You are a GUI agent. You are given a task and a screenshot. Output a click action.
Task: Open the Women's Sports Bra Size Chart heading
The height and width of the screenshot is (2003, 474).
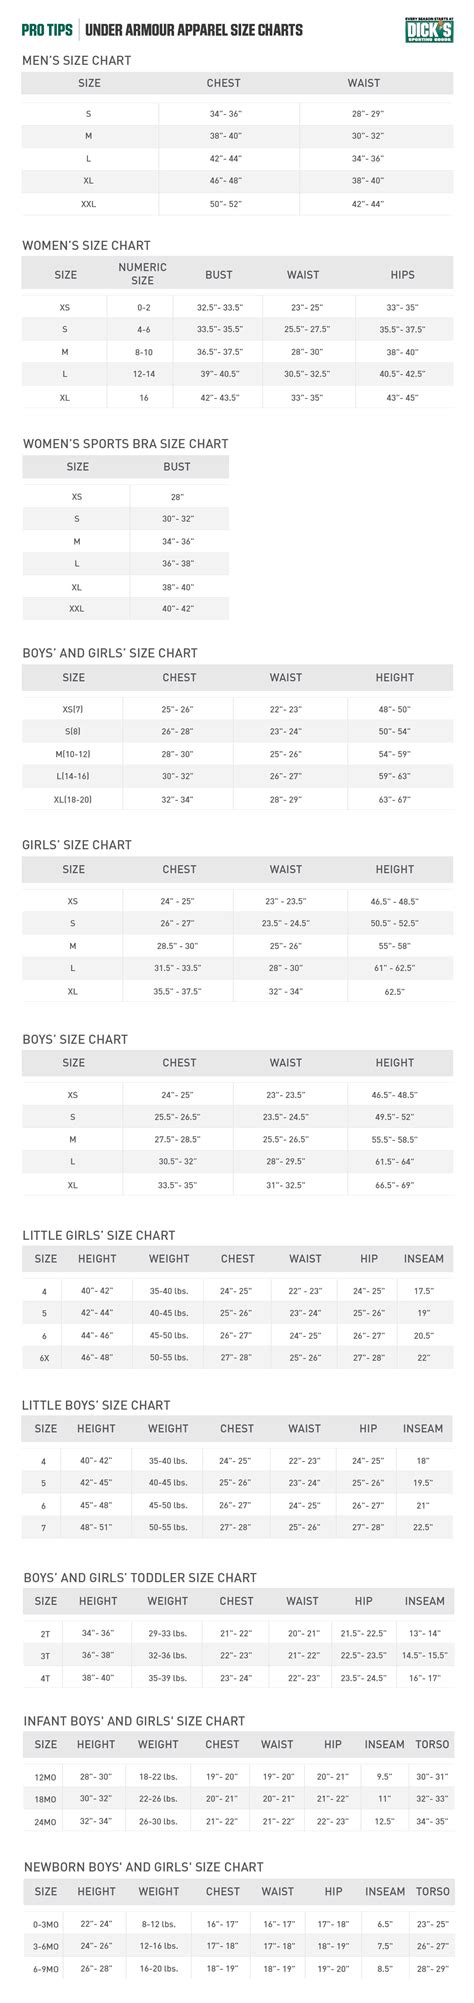[125, 443]
